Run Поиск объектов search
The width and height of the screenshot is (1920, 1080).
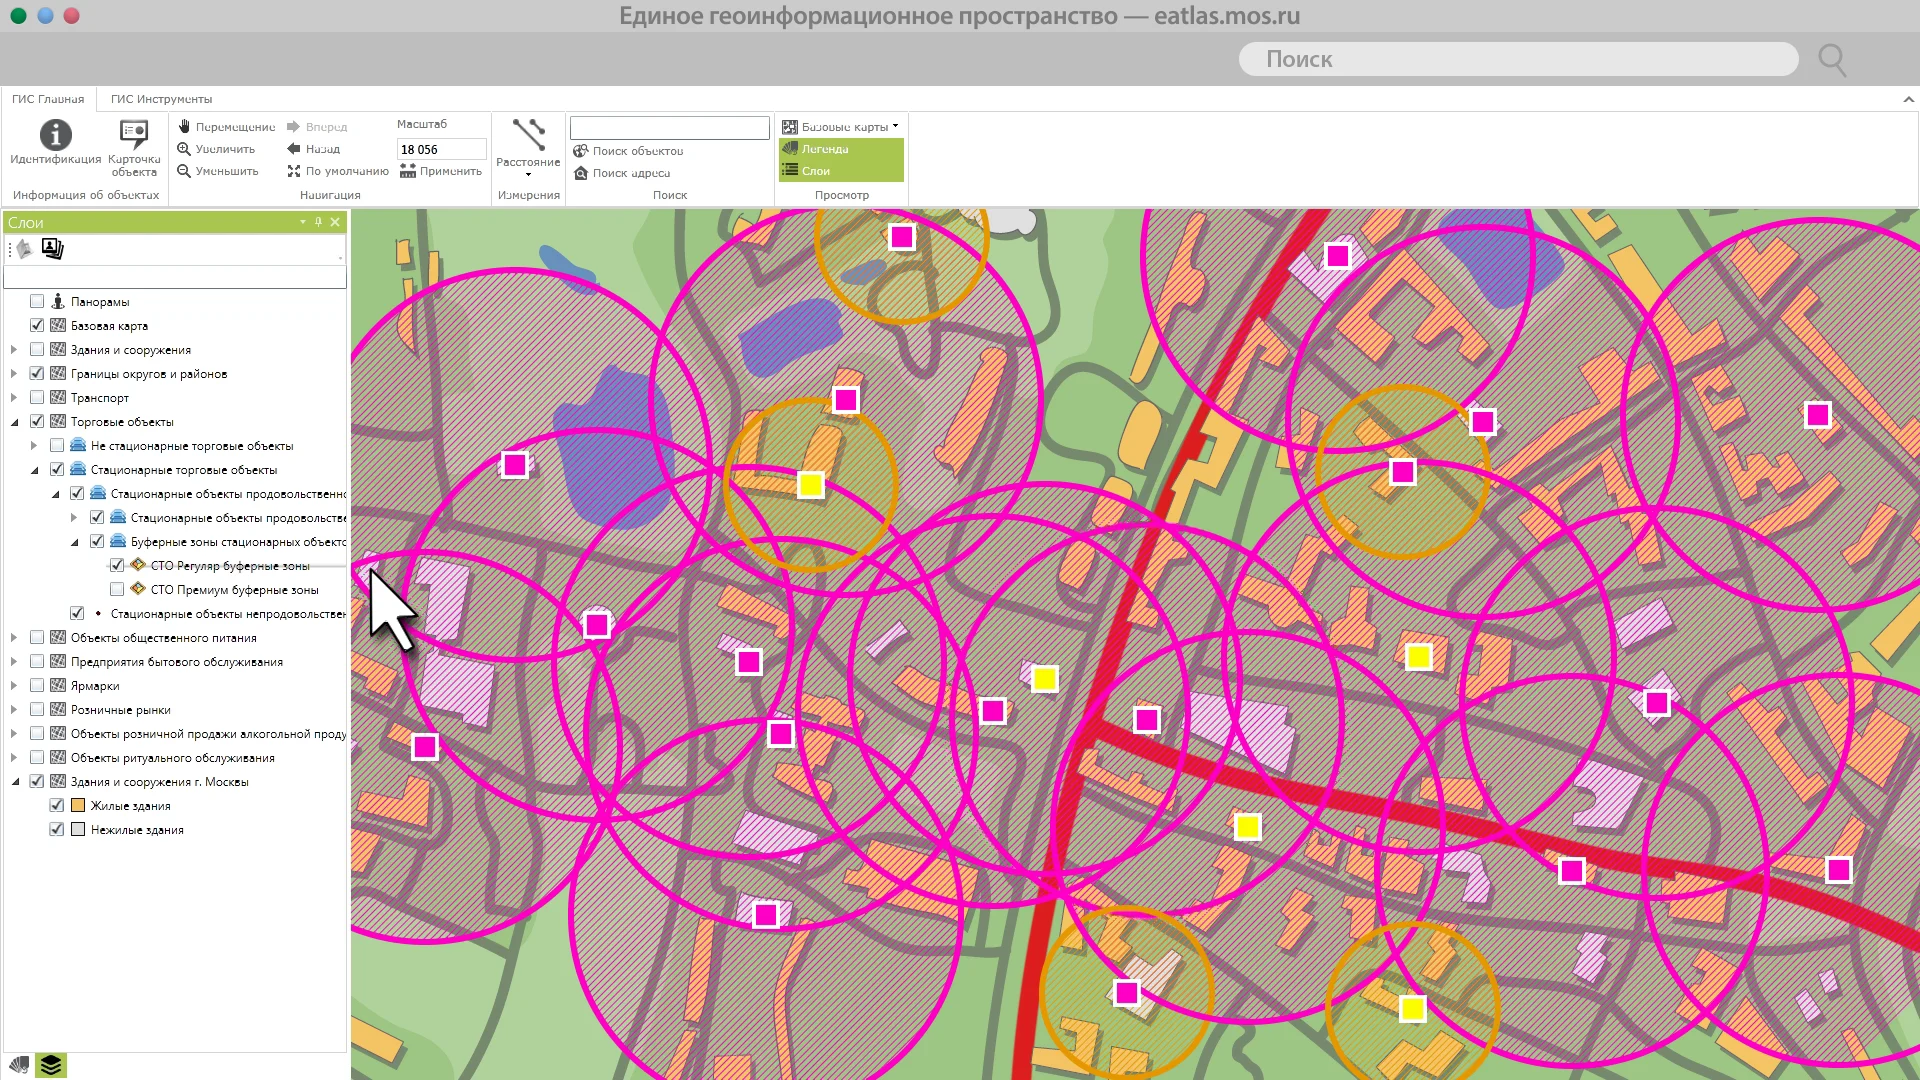(x=628, y=151)
